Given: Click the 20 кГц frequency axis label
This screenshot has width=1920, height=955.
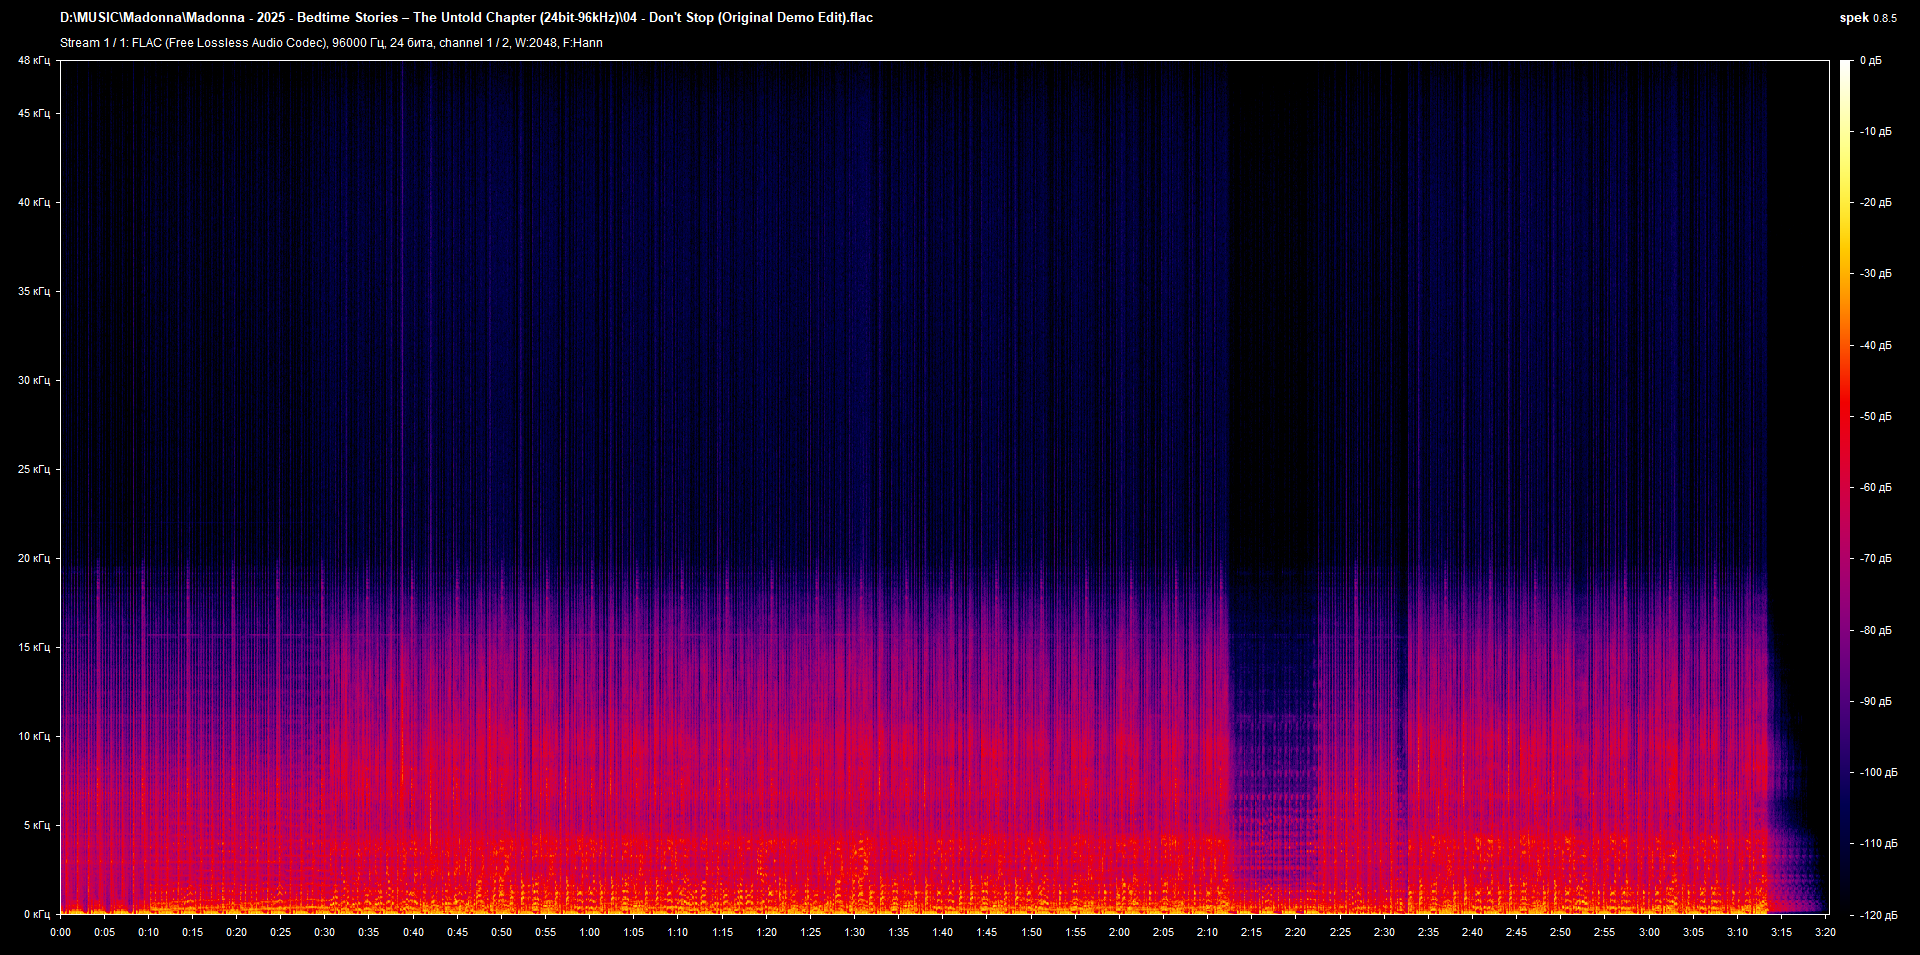Looking at the screenshot, I should [x=33, y=558].
